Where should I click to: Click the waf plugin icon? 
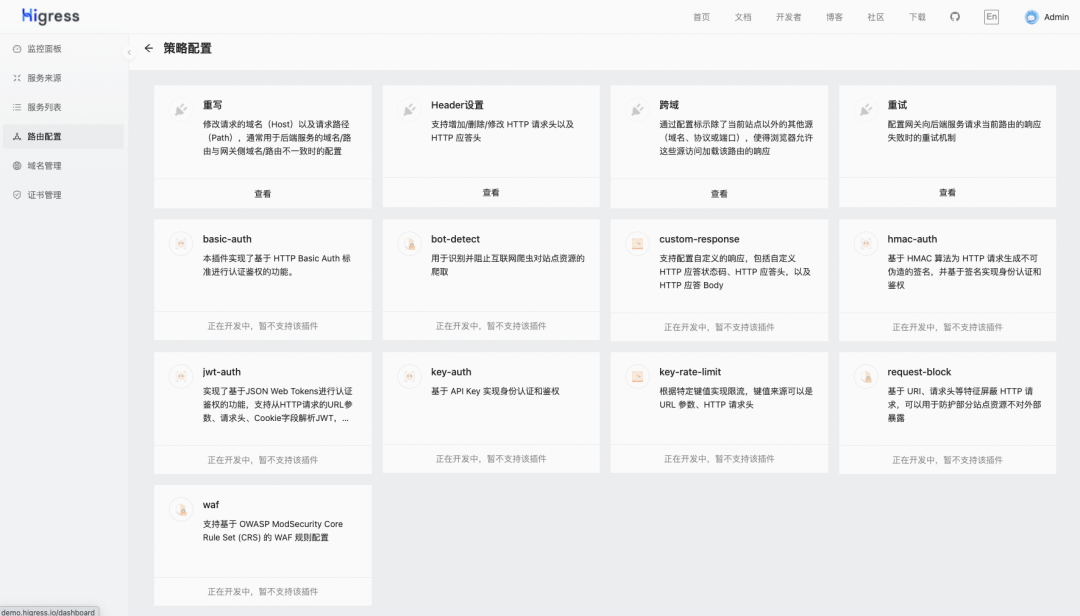tap(181, 510)
